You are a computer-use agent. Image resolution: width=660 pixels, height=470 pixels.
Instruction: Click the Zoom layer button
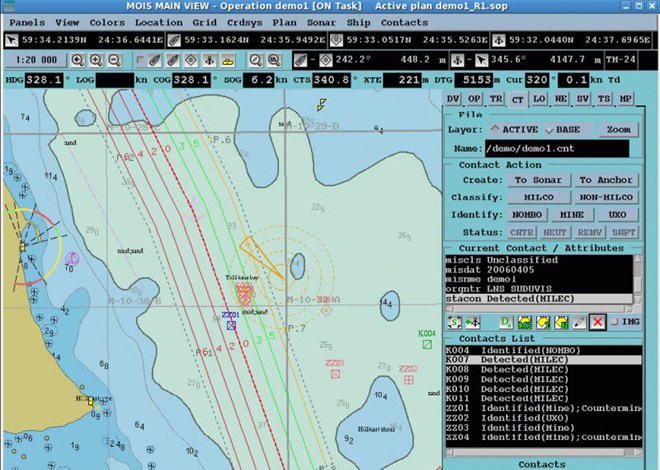(618, 130)
